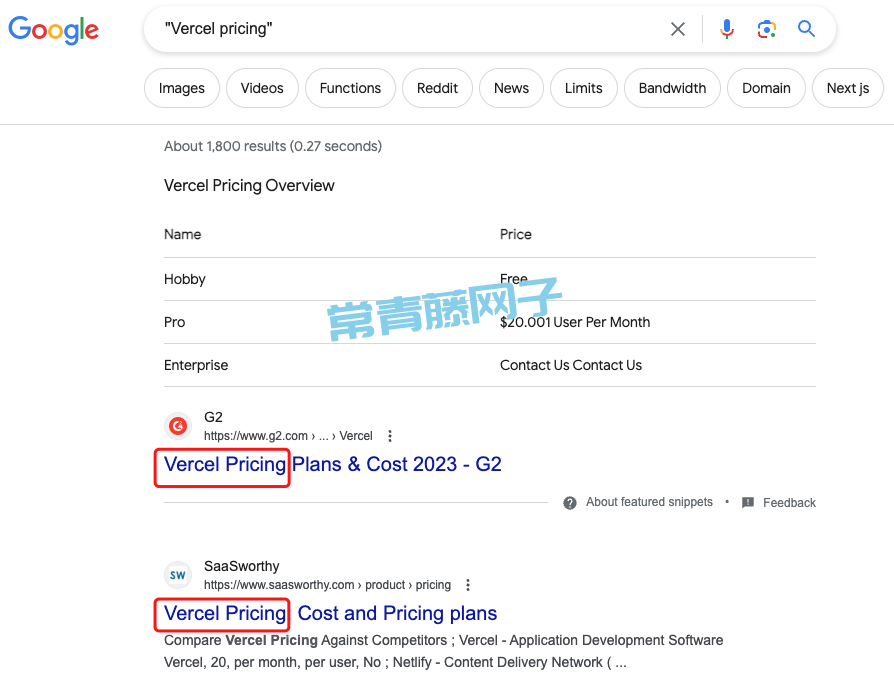This screenshot has height=684, width=894.
Task: Select the Domain filter chip
Action: 766,88
